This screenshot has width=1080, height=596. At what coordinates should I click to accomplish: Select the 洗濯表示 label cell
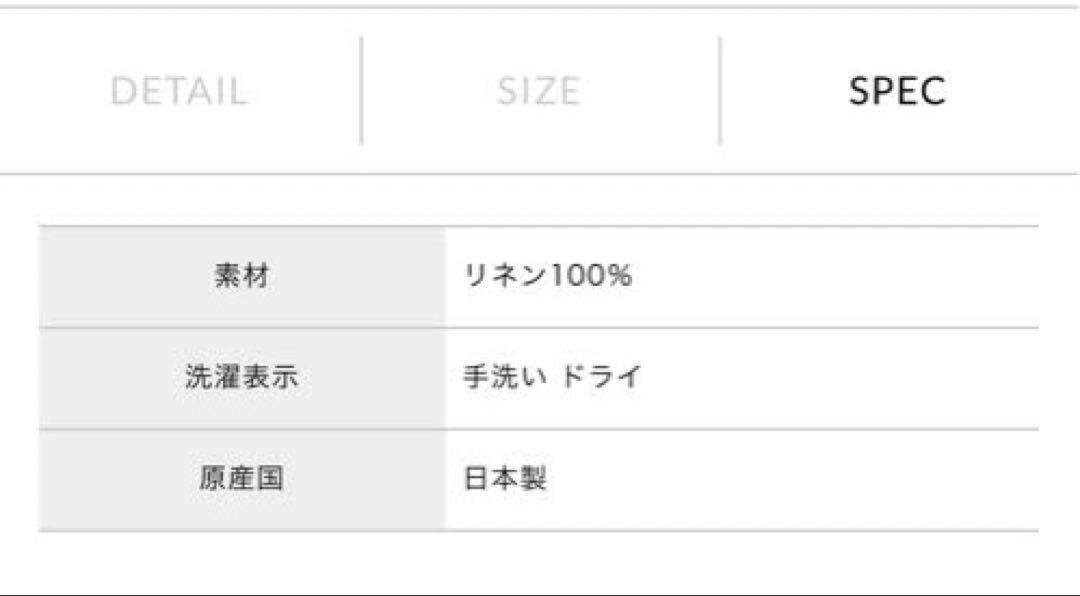point(242,378)
